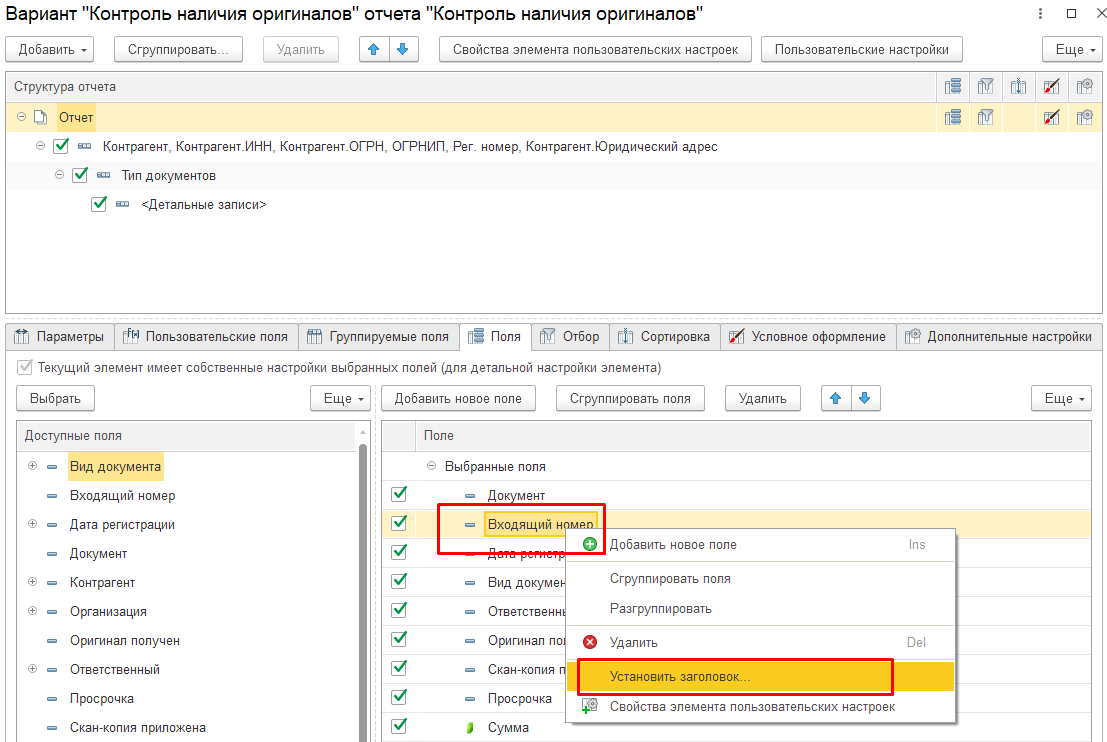The width and height of the screenshot is (1107, 742).
Task: Click Свойства элемента пользовательских настроек toolbar button
Action: point(595,49)
